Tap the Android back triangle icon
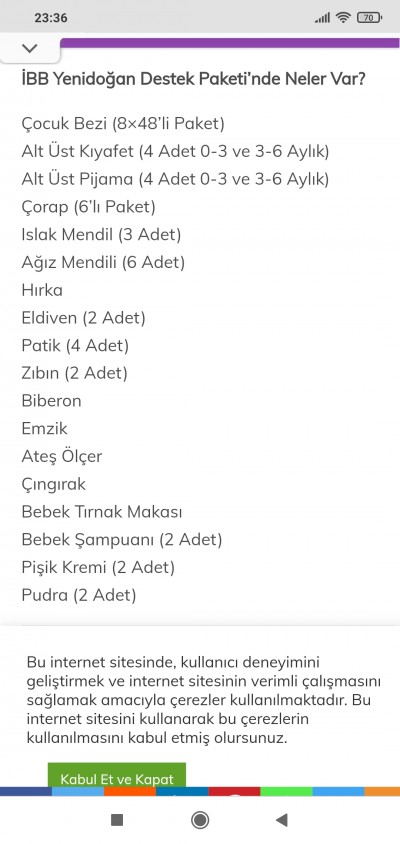400x844 pixels. coord(282,820)
